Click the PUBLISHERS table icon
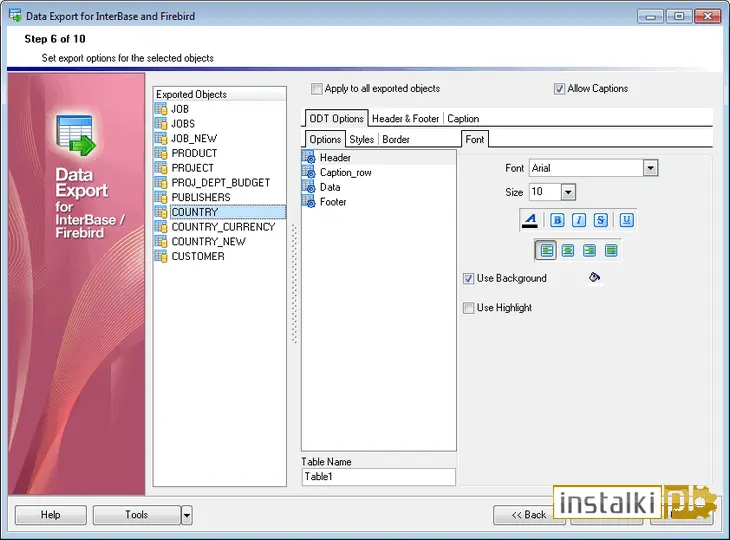This screenshot has width=730, height=540. coord(161,197)
